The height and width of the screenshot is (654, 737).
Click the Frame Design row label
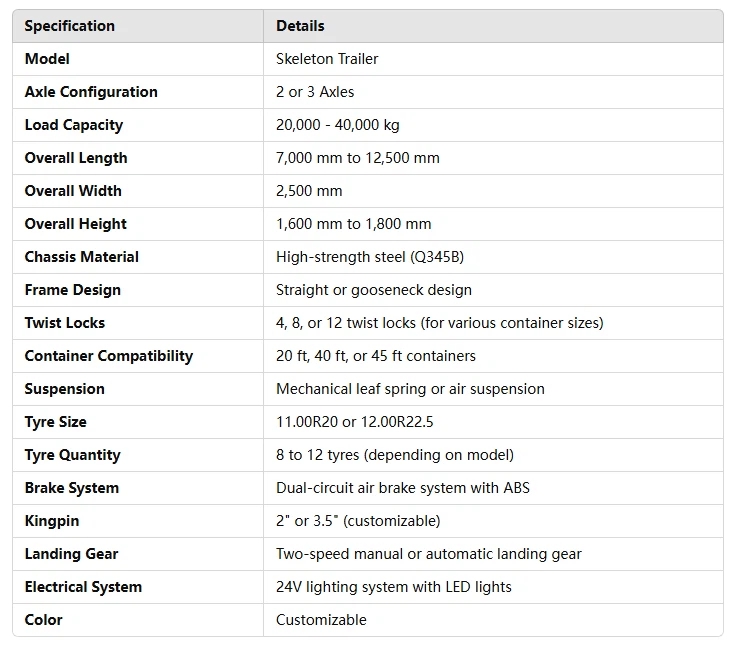72,290
